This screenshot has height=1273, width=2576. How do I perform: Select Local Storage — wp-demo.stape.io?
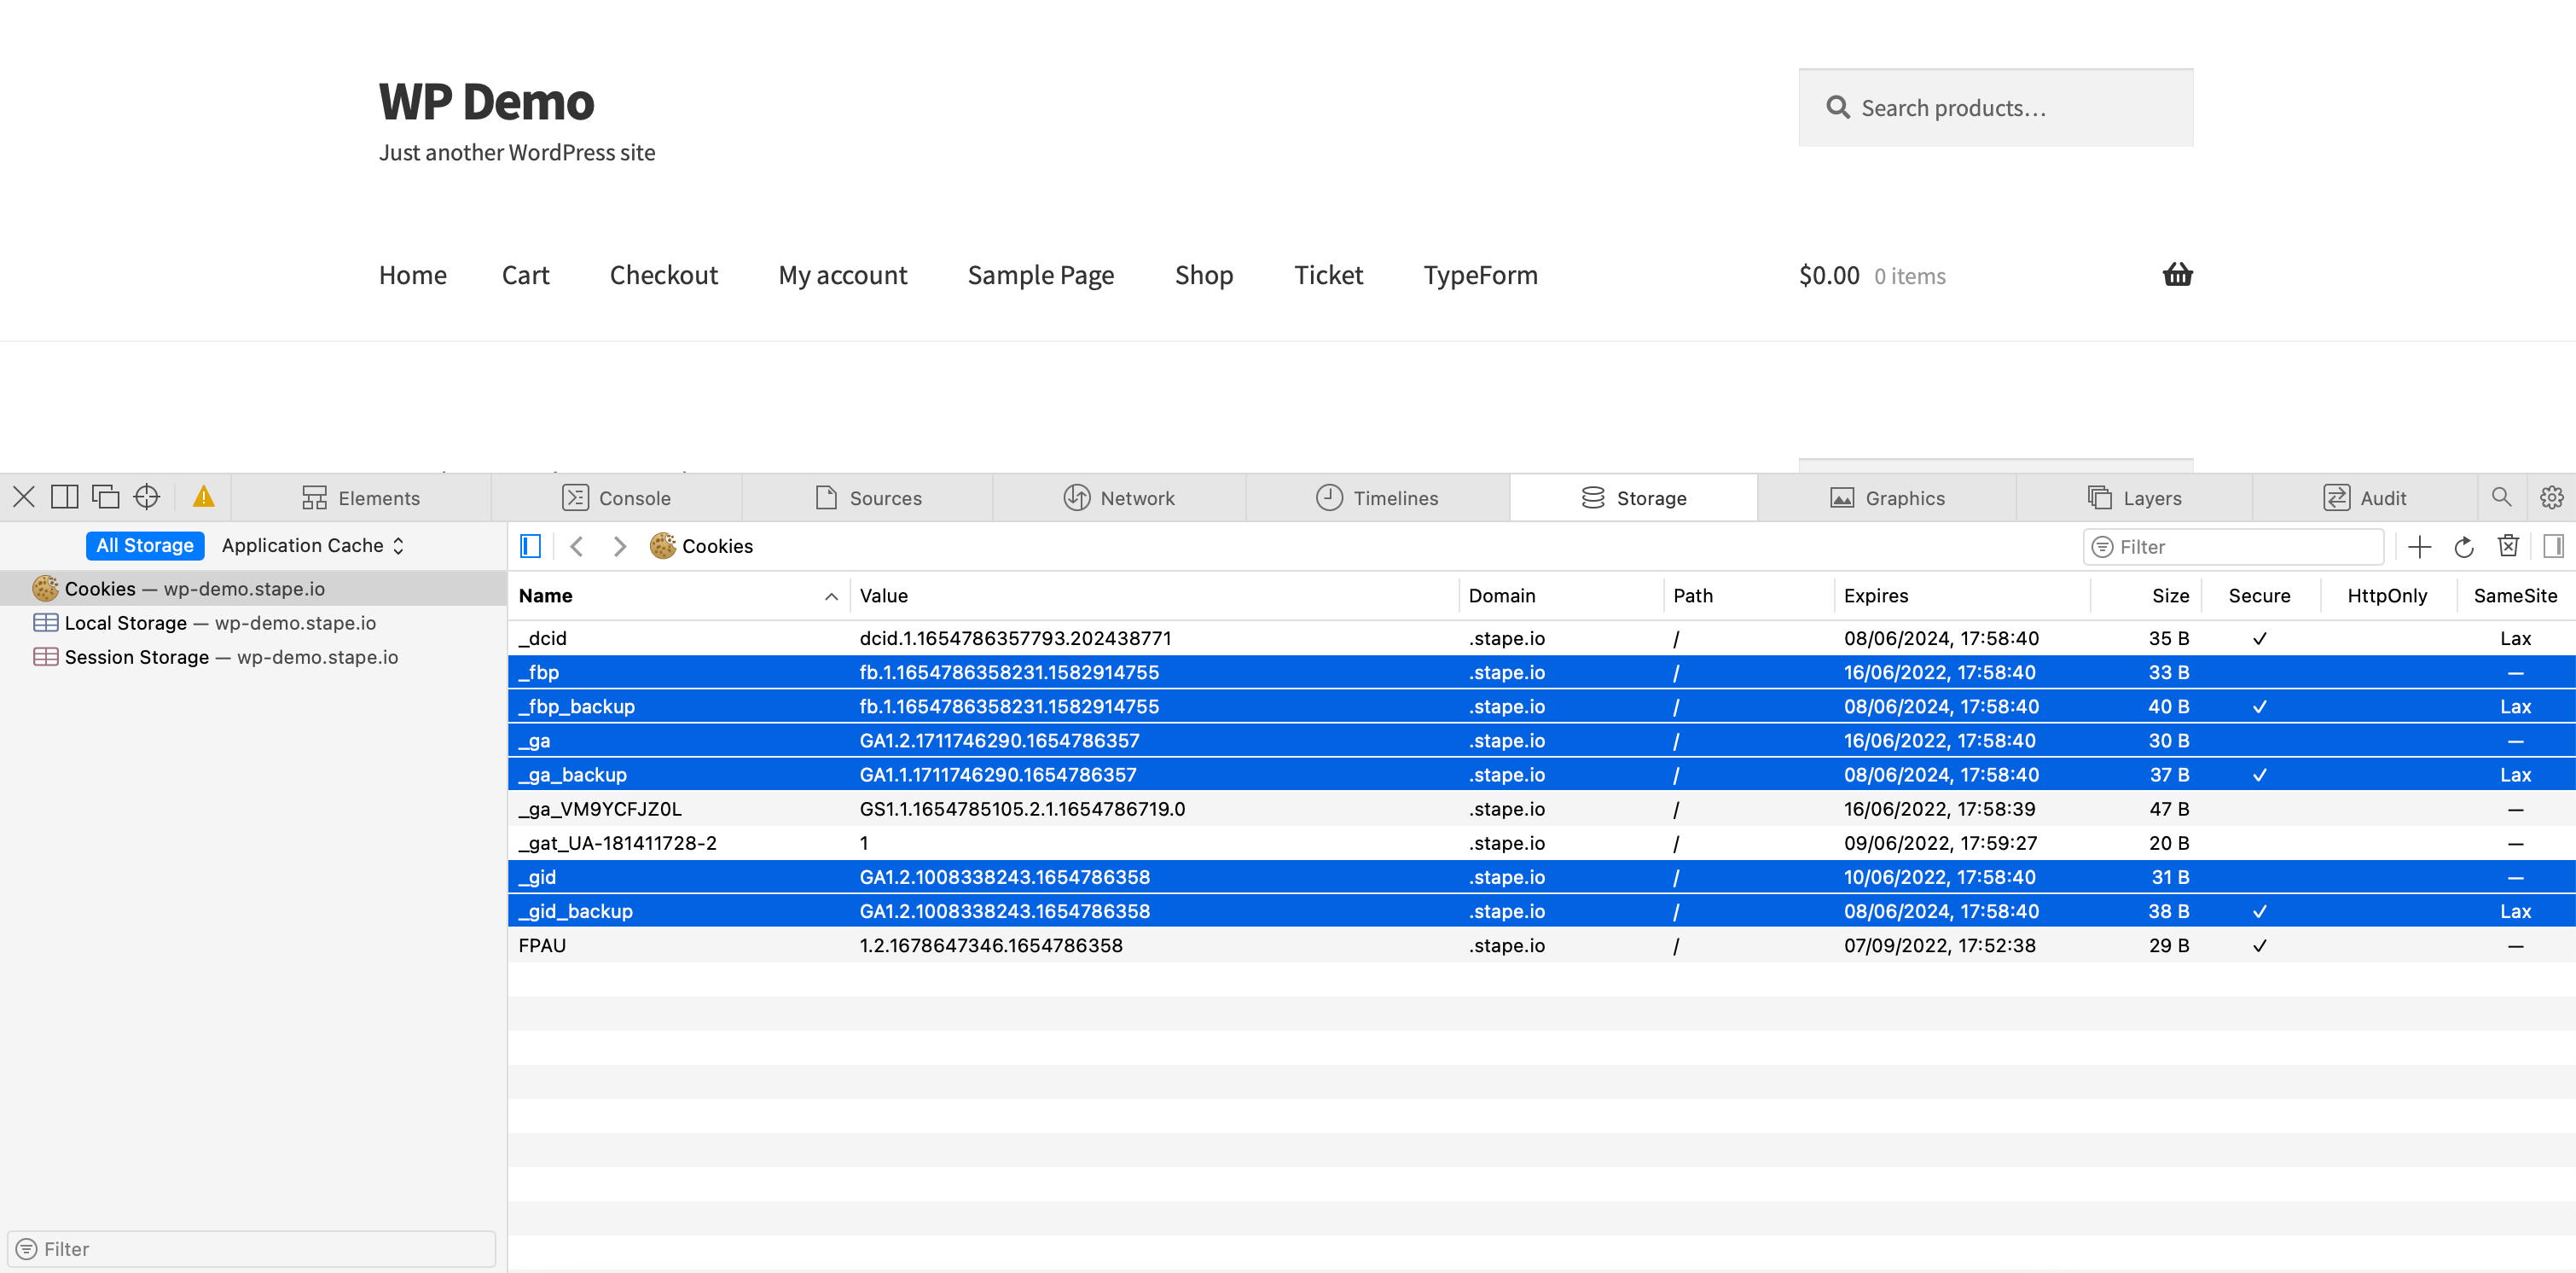pos(253,623)
